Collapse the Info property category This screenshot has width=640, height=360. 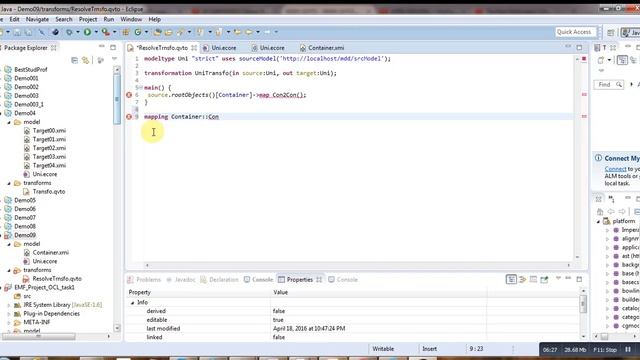pos(132,303)
